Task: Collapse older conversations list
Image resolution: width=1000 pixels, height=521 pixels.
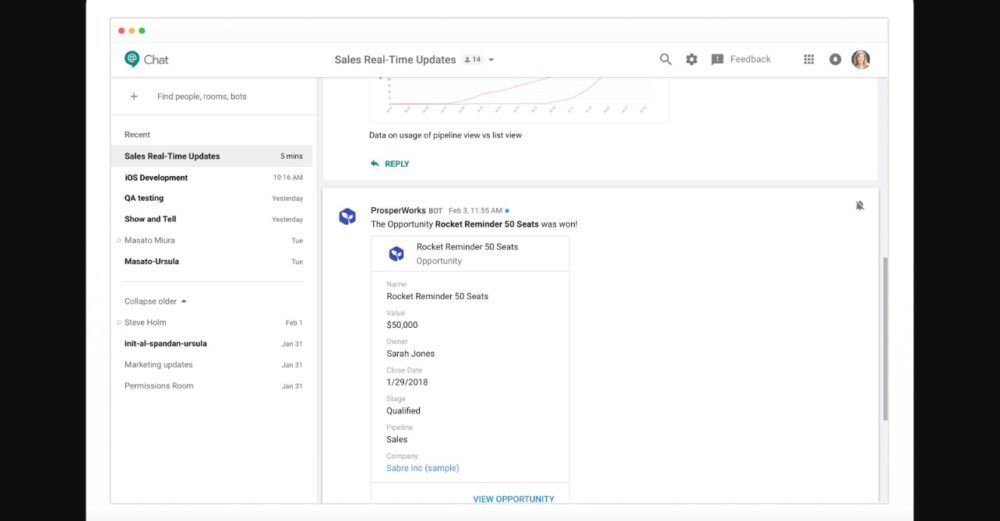Action: 155,301
